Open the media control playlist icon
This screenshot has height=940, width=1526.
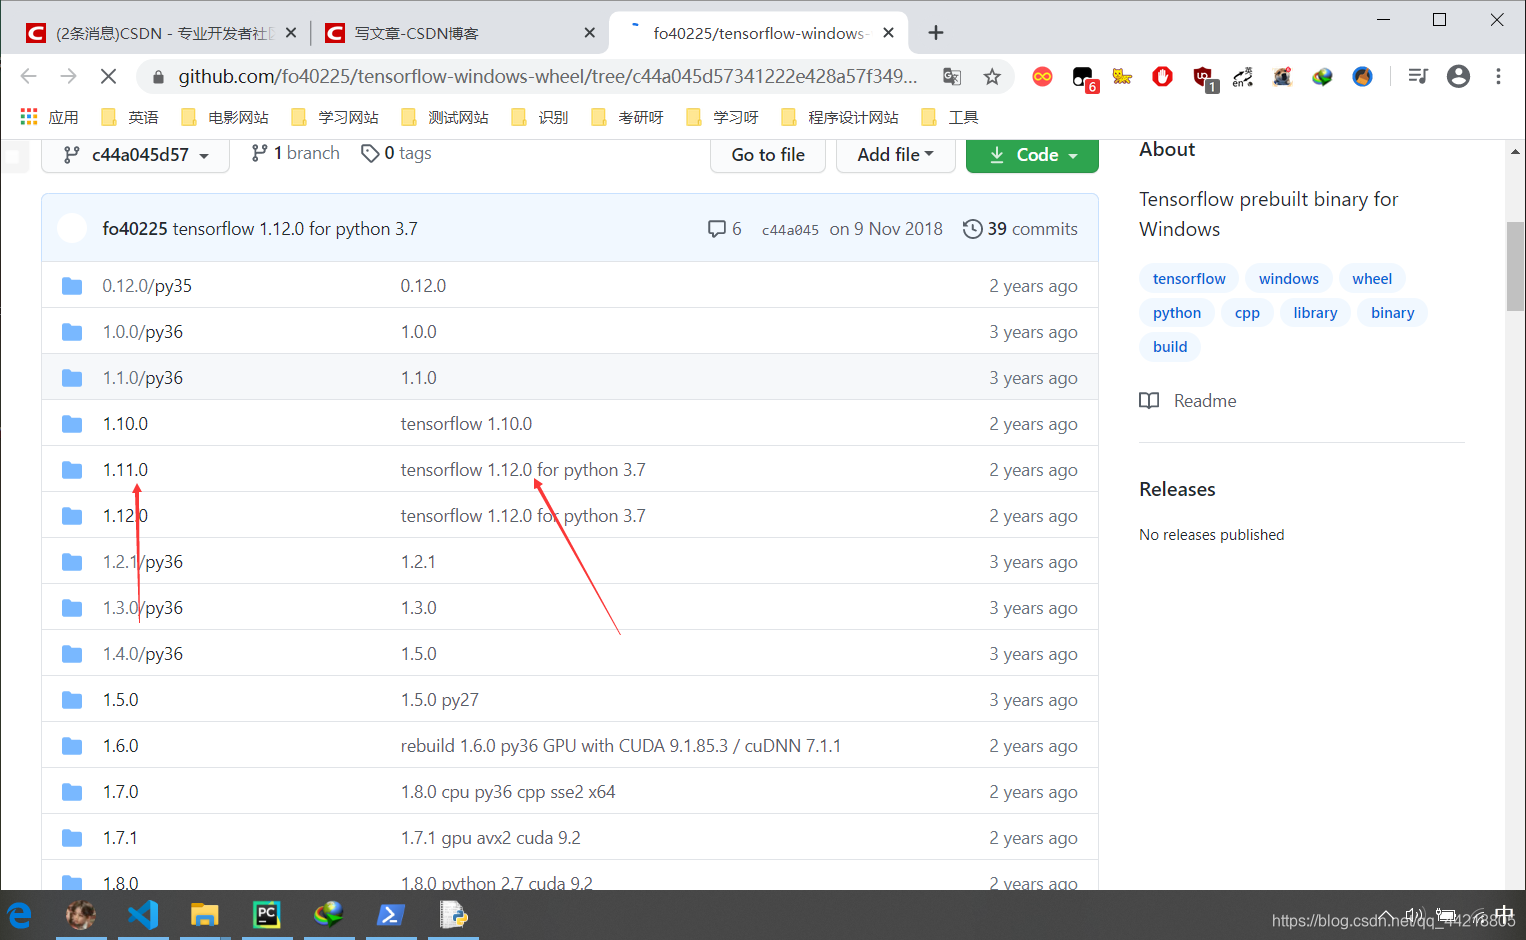(x=1418, y=76)
